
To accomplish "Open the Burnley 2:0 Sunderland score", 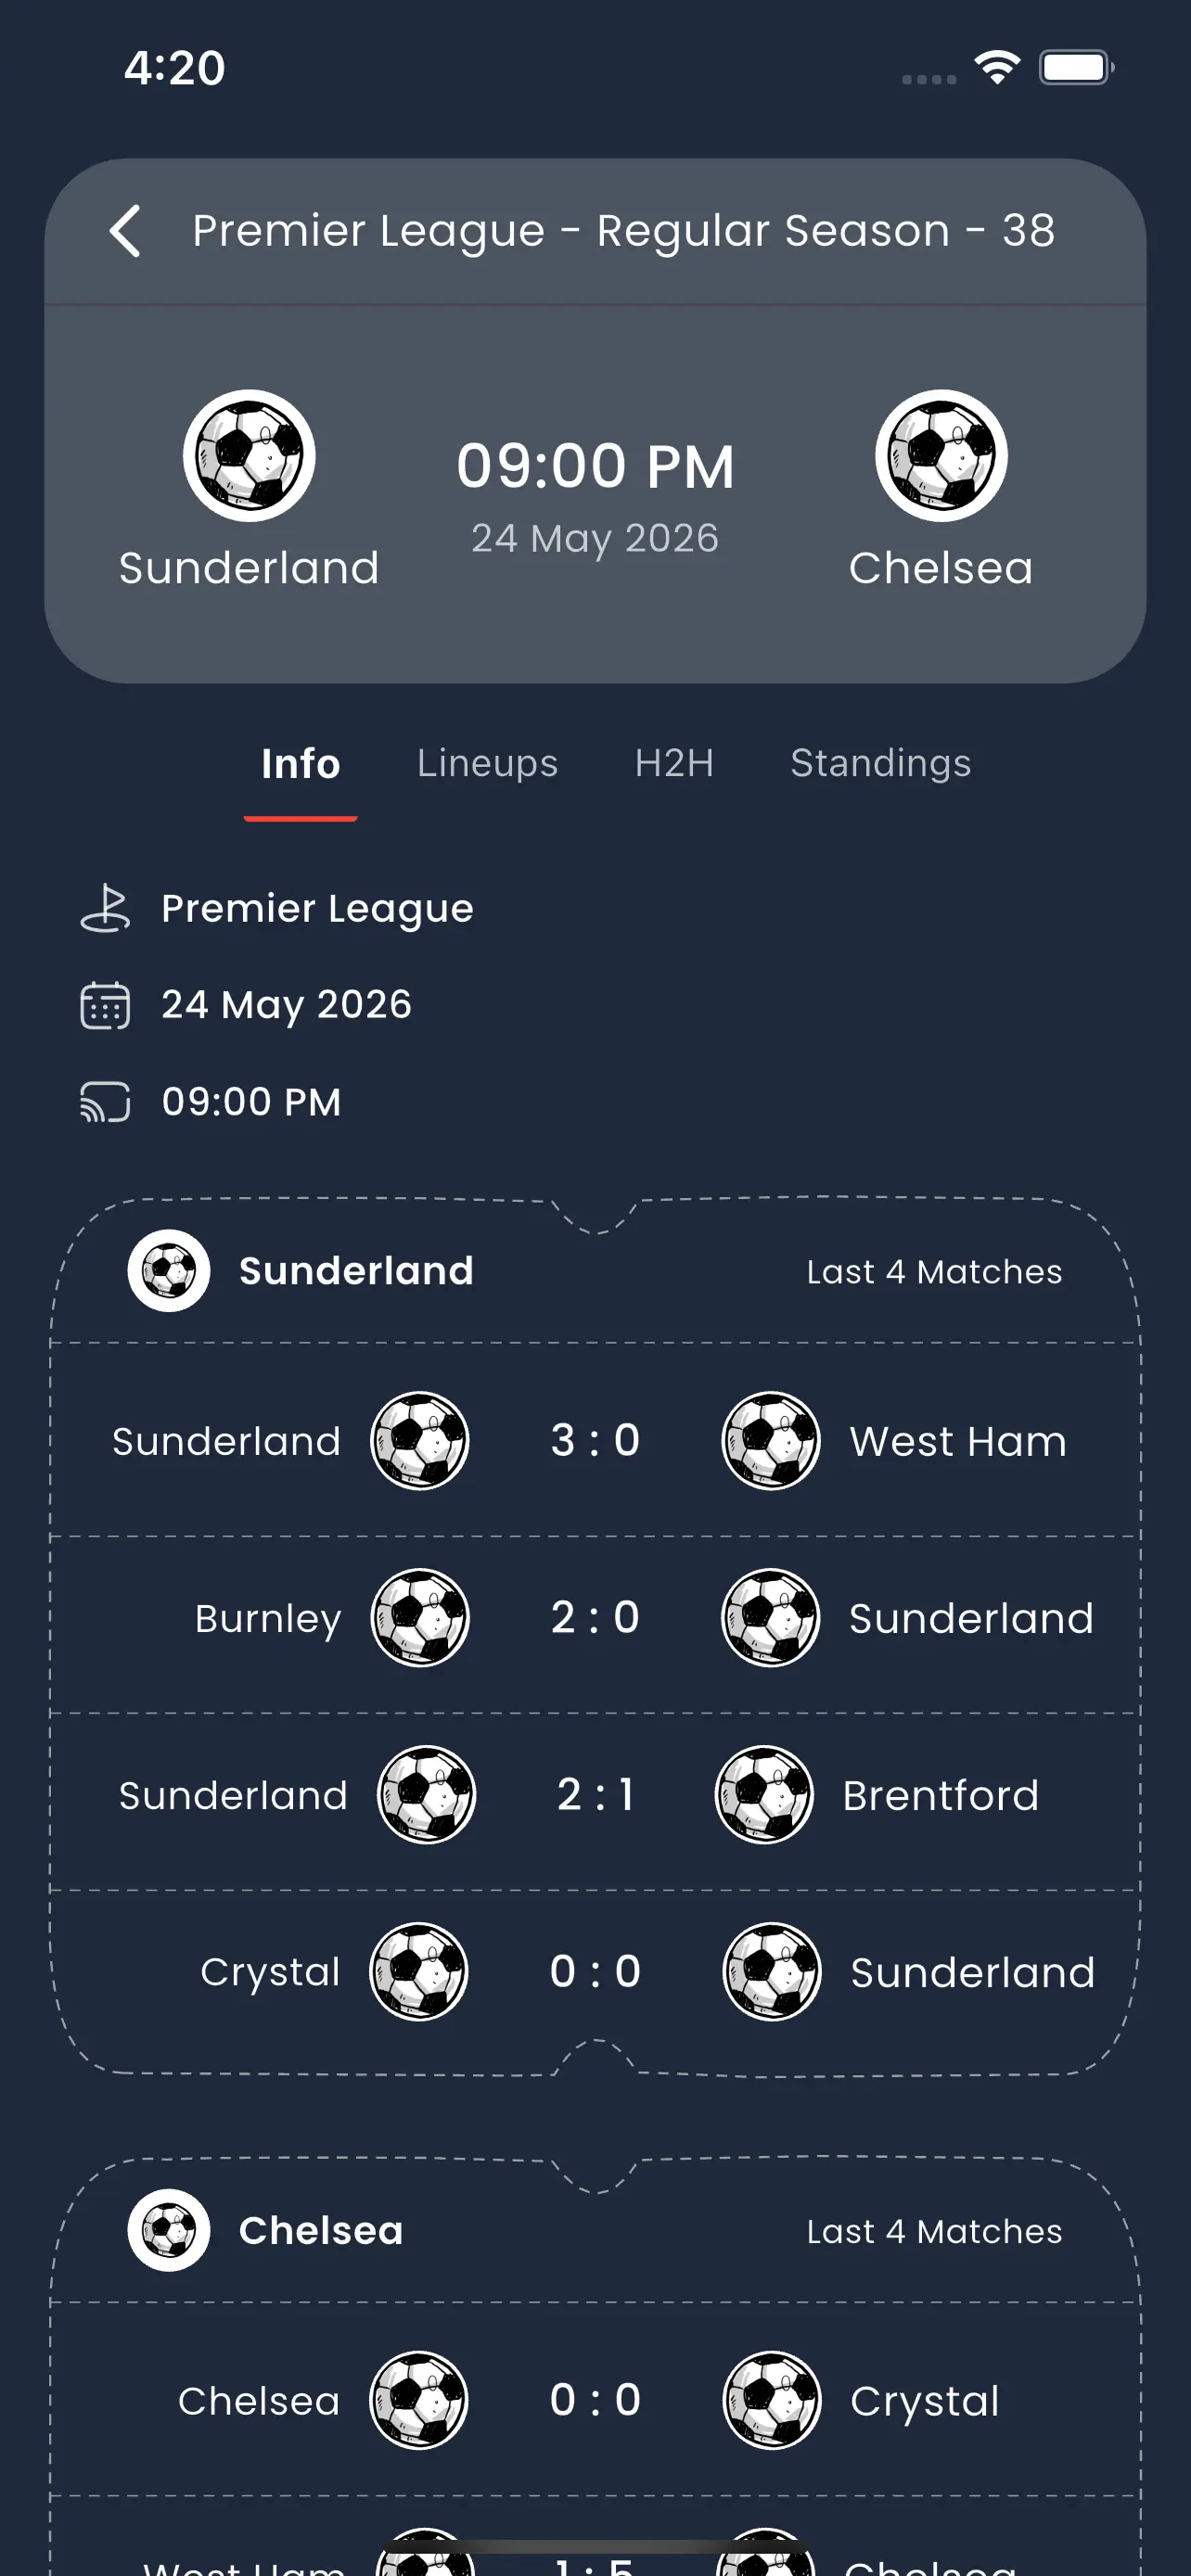I will 595,1618.
